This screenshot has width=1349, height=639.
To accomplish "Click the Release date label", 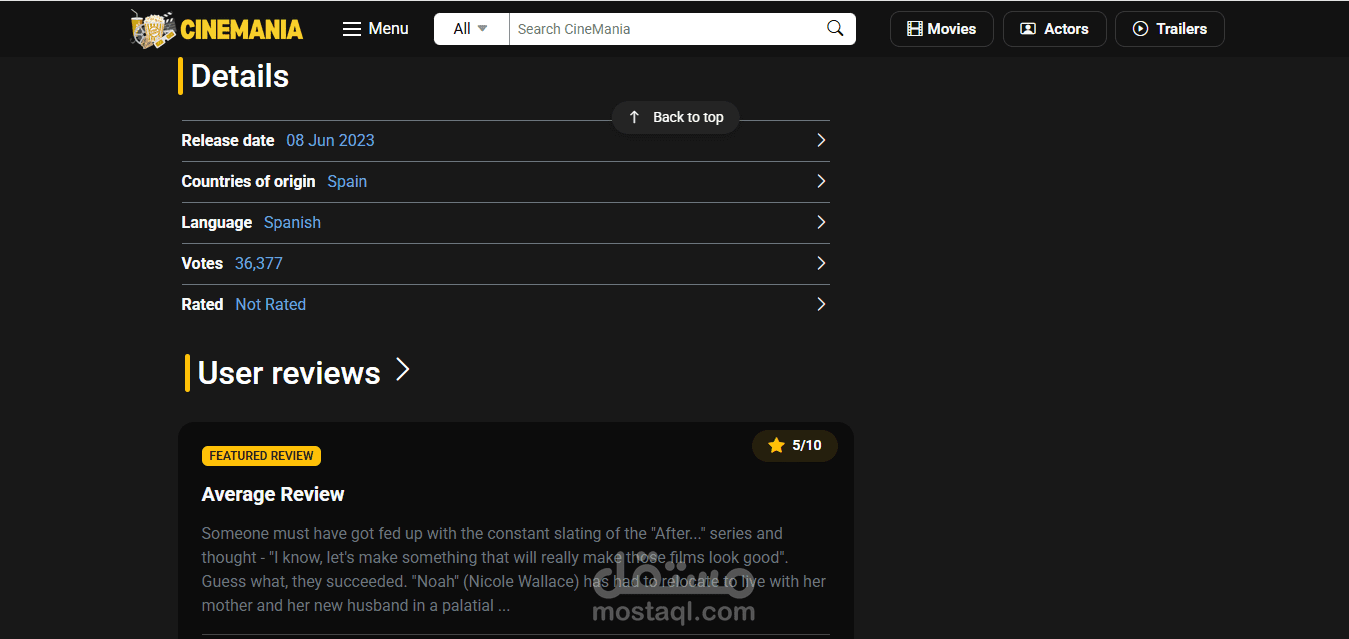I will tap(228, 140).
